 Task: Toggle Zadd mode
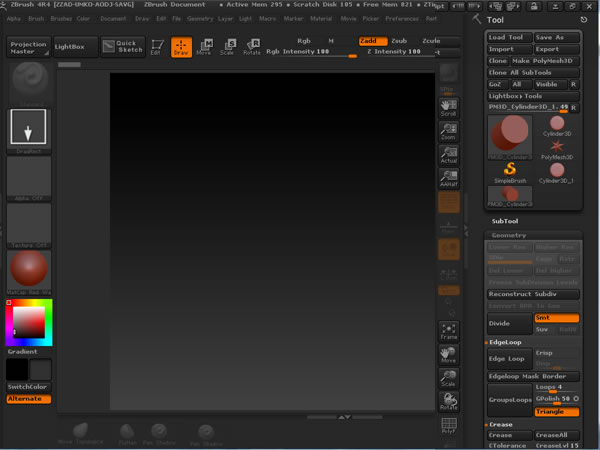(373, 41)
